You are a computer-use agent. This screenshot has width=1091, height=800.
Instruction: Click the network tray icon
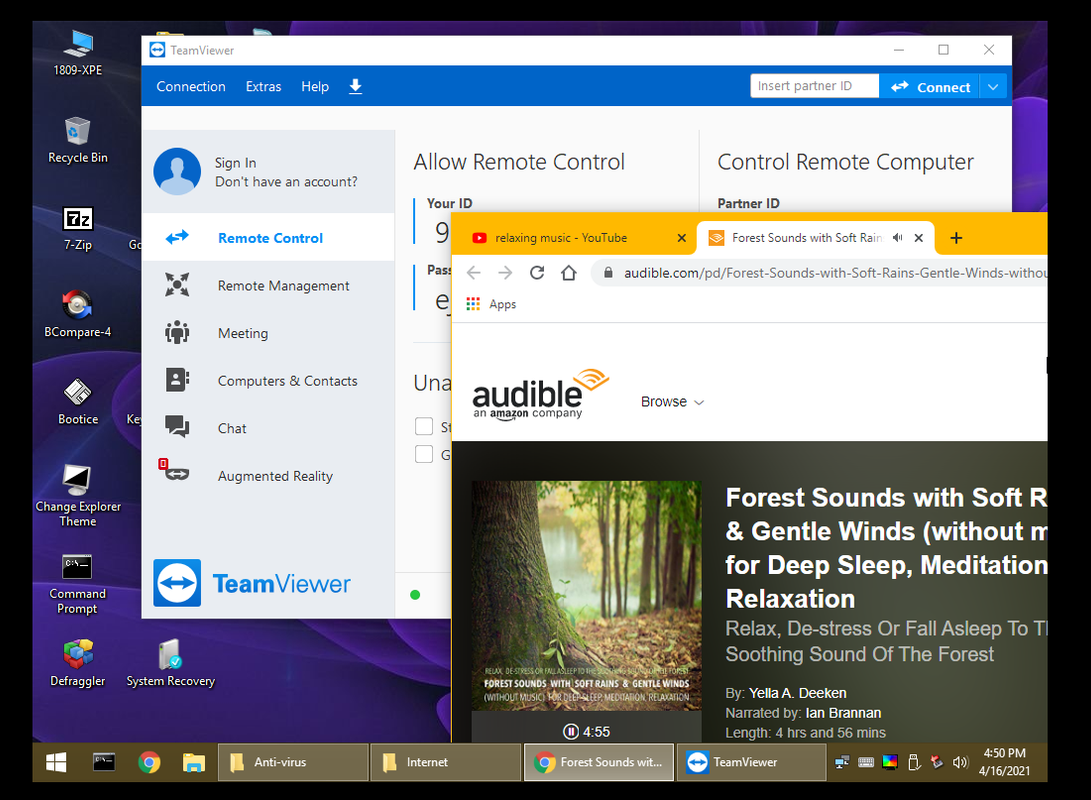click(842, 762)
